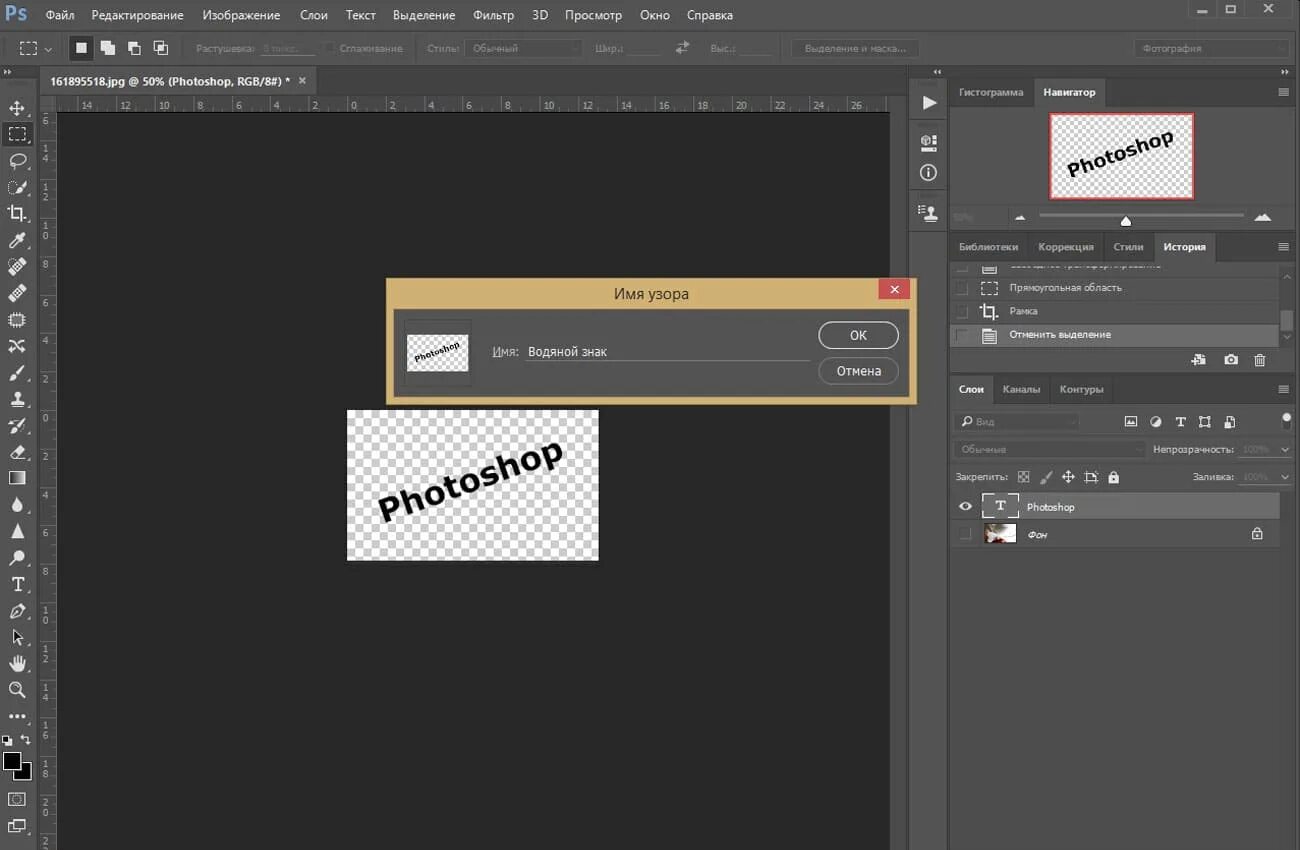Select the Brush tool
The image size is (1300, 850).
(x=17, y=373)
